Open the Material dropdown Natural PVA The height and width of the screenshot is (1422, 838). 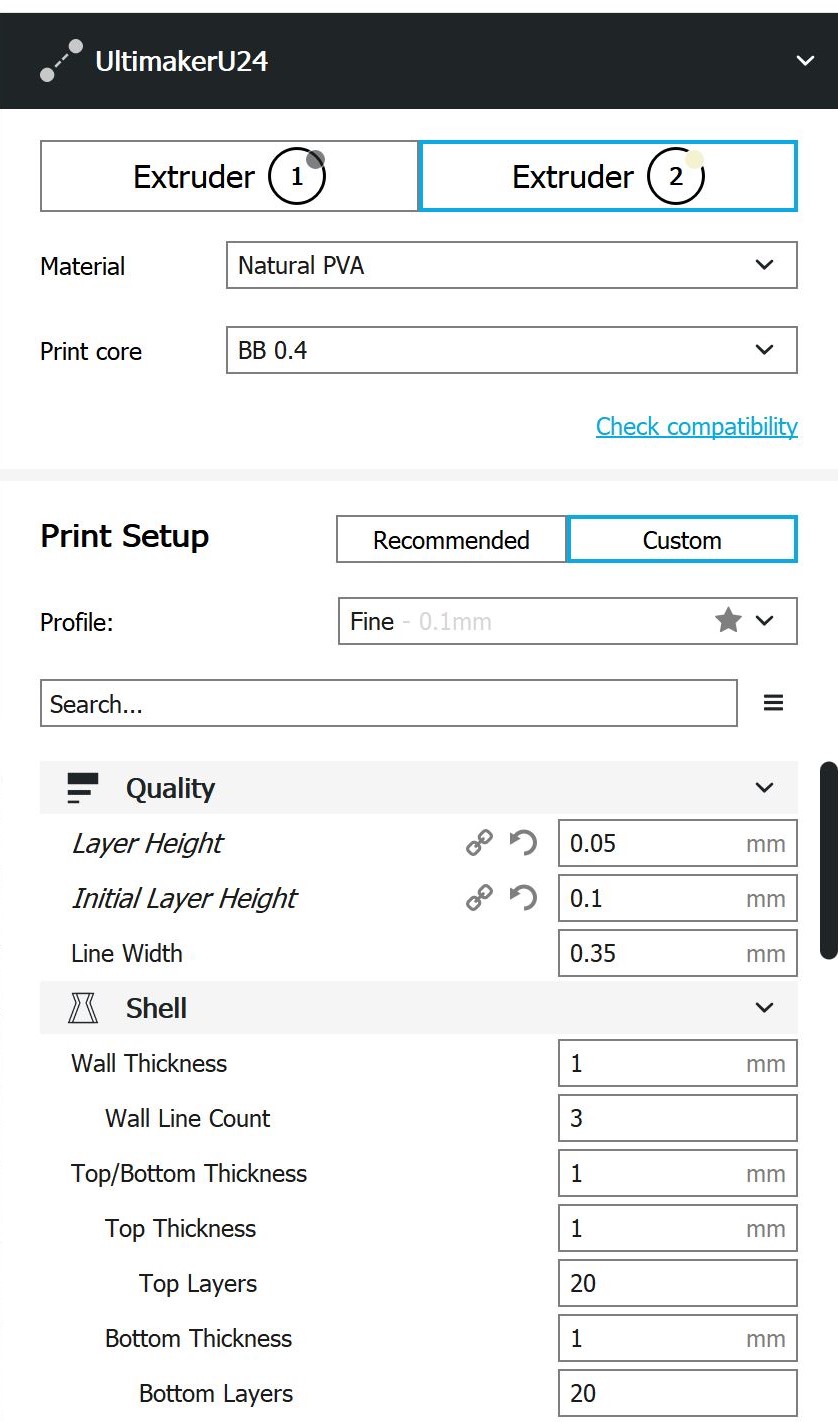click(x=511, y=265)
